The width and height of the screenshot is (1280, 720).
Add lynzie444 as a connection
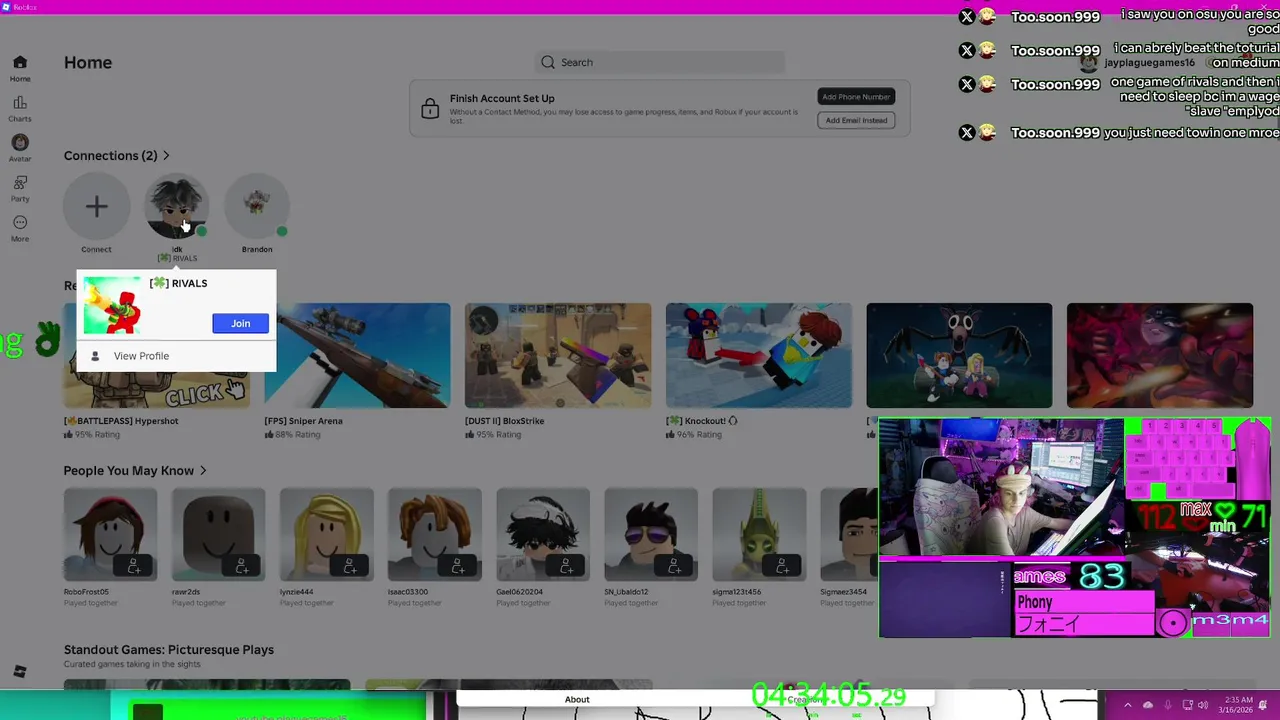[x=349, y=566]
